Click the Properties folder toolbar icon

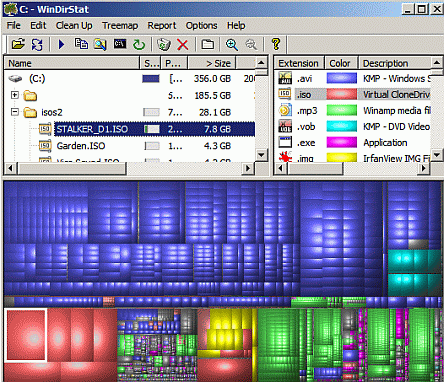207,44
